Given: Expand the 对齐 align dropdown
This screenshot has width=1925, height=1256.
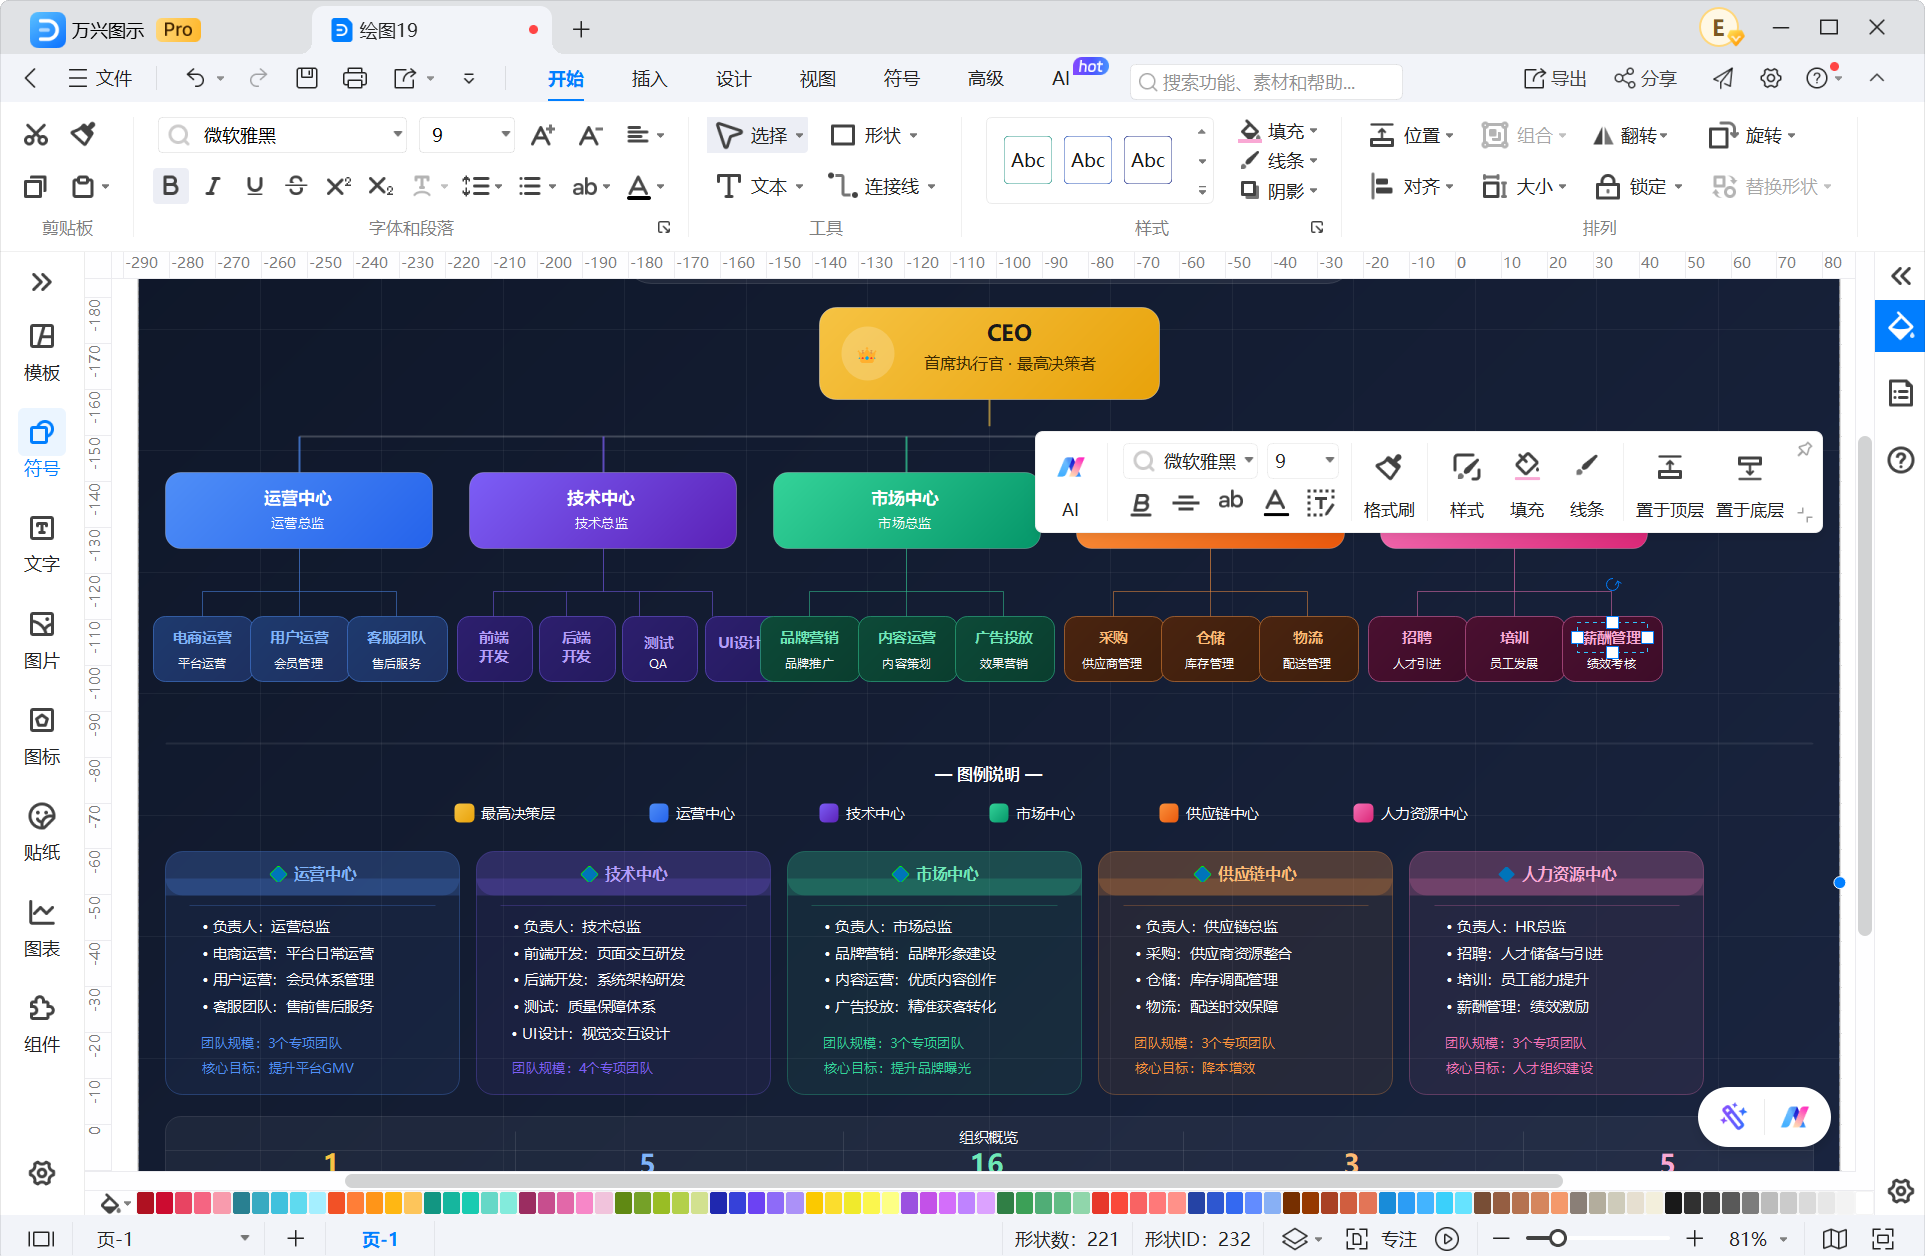Looking at the screenshot, I should [1449, 187].
